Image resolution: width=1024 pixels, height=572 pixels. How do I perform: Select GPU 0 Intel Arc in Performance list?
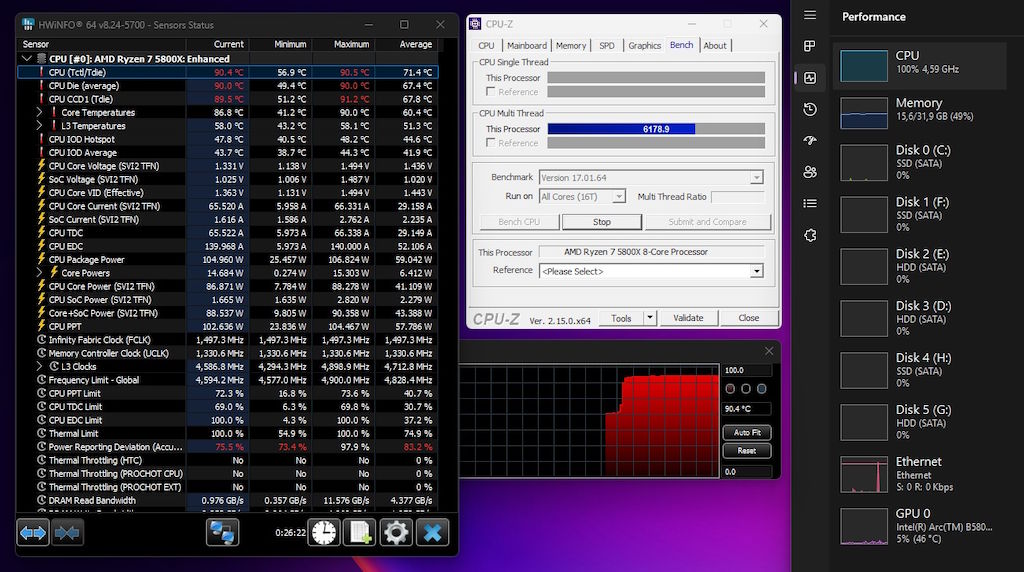point(920,526)
